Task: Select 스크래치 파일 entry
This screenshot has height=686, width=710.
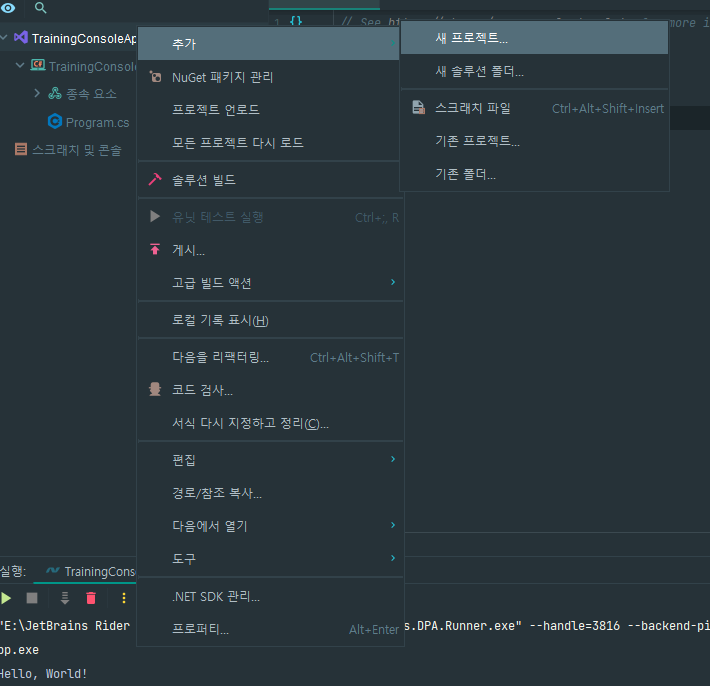Action: (x=534, y=108)
